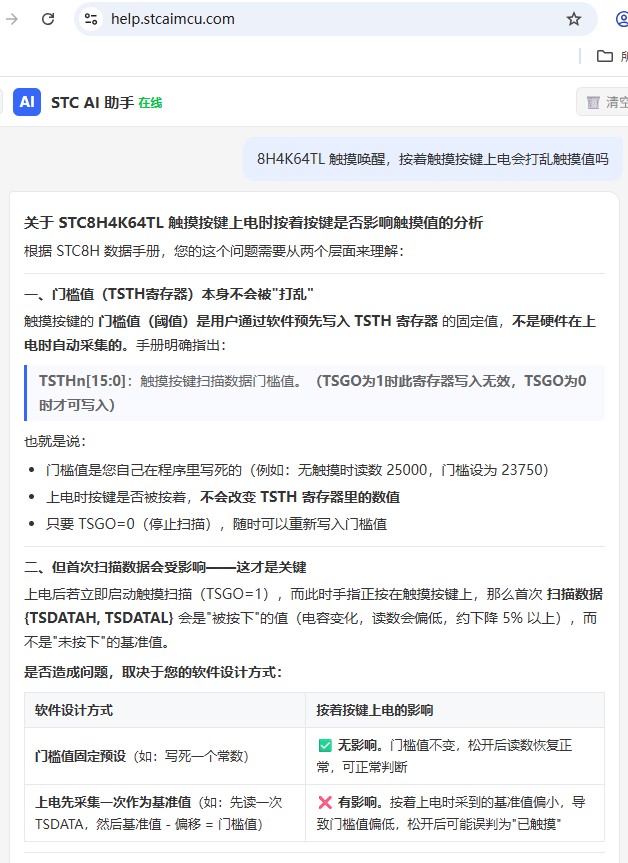This screenshot has width=628, height=863.
Task: Select the user question bubble about 8H4K64TL
Action: [433, 159]
